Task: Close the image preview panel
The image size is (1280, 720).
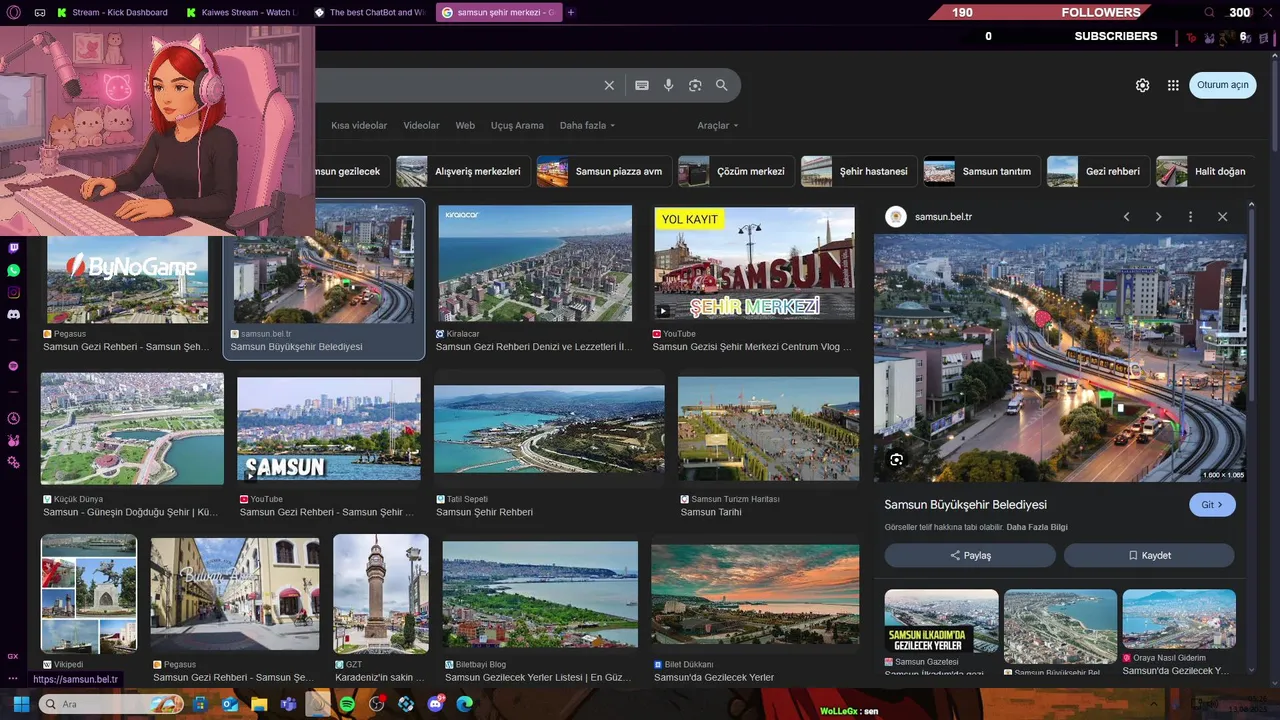Action: point(1222,217)
